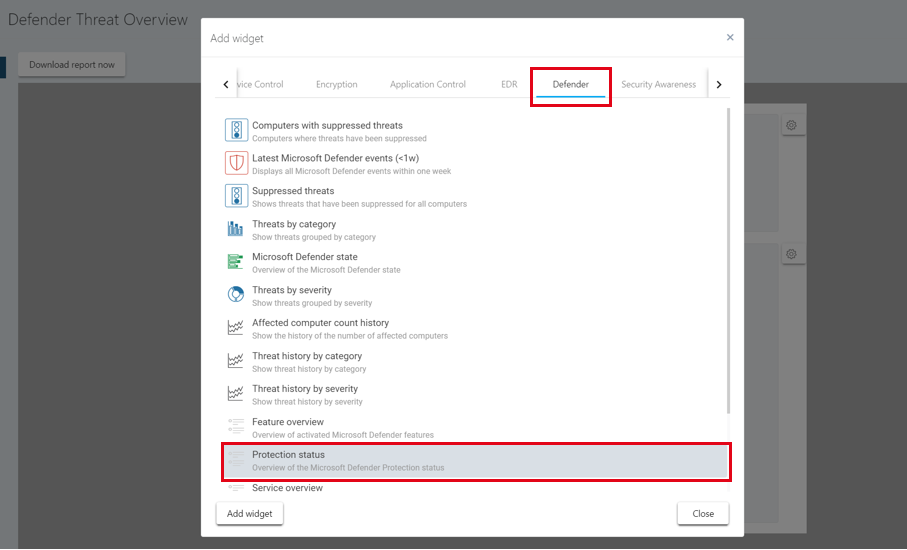
Task: Click the line chart icon for Threat history by severity
Action: 235,393
